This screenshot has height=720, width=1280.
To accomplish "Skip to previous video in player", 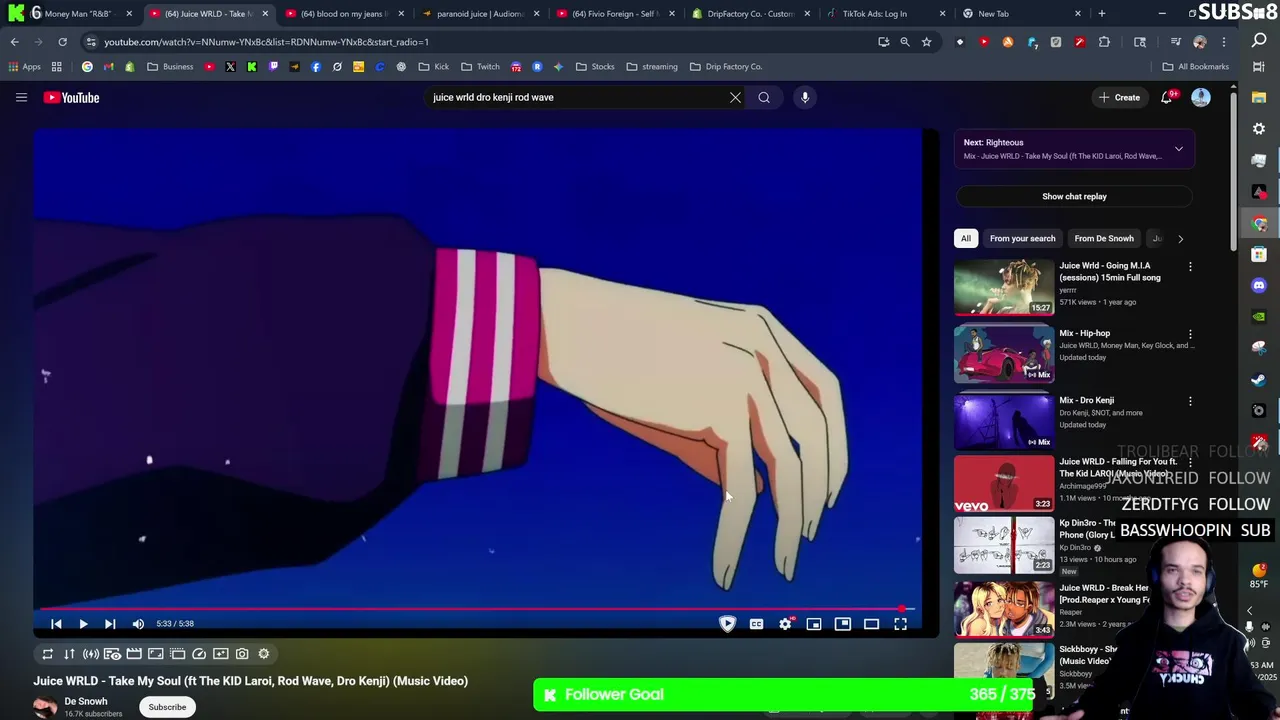I will [56, 624].
